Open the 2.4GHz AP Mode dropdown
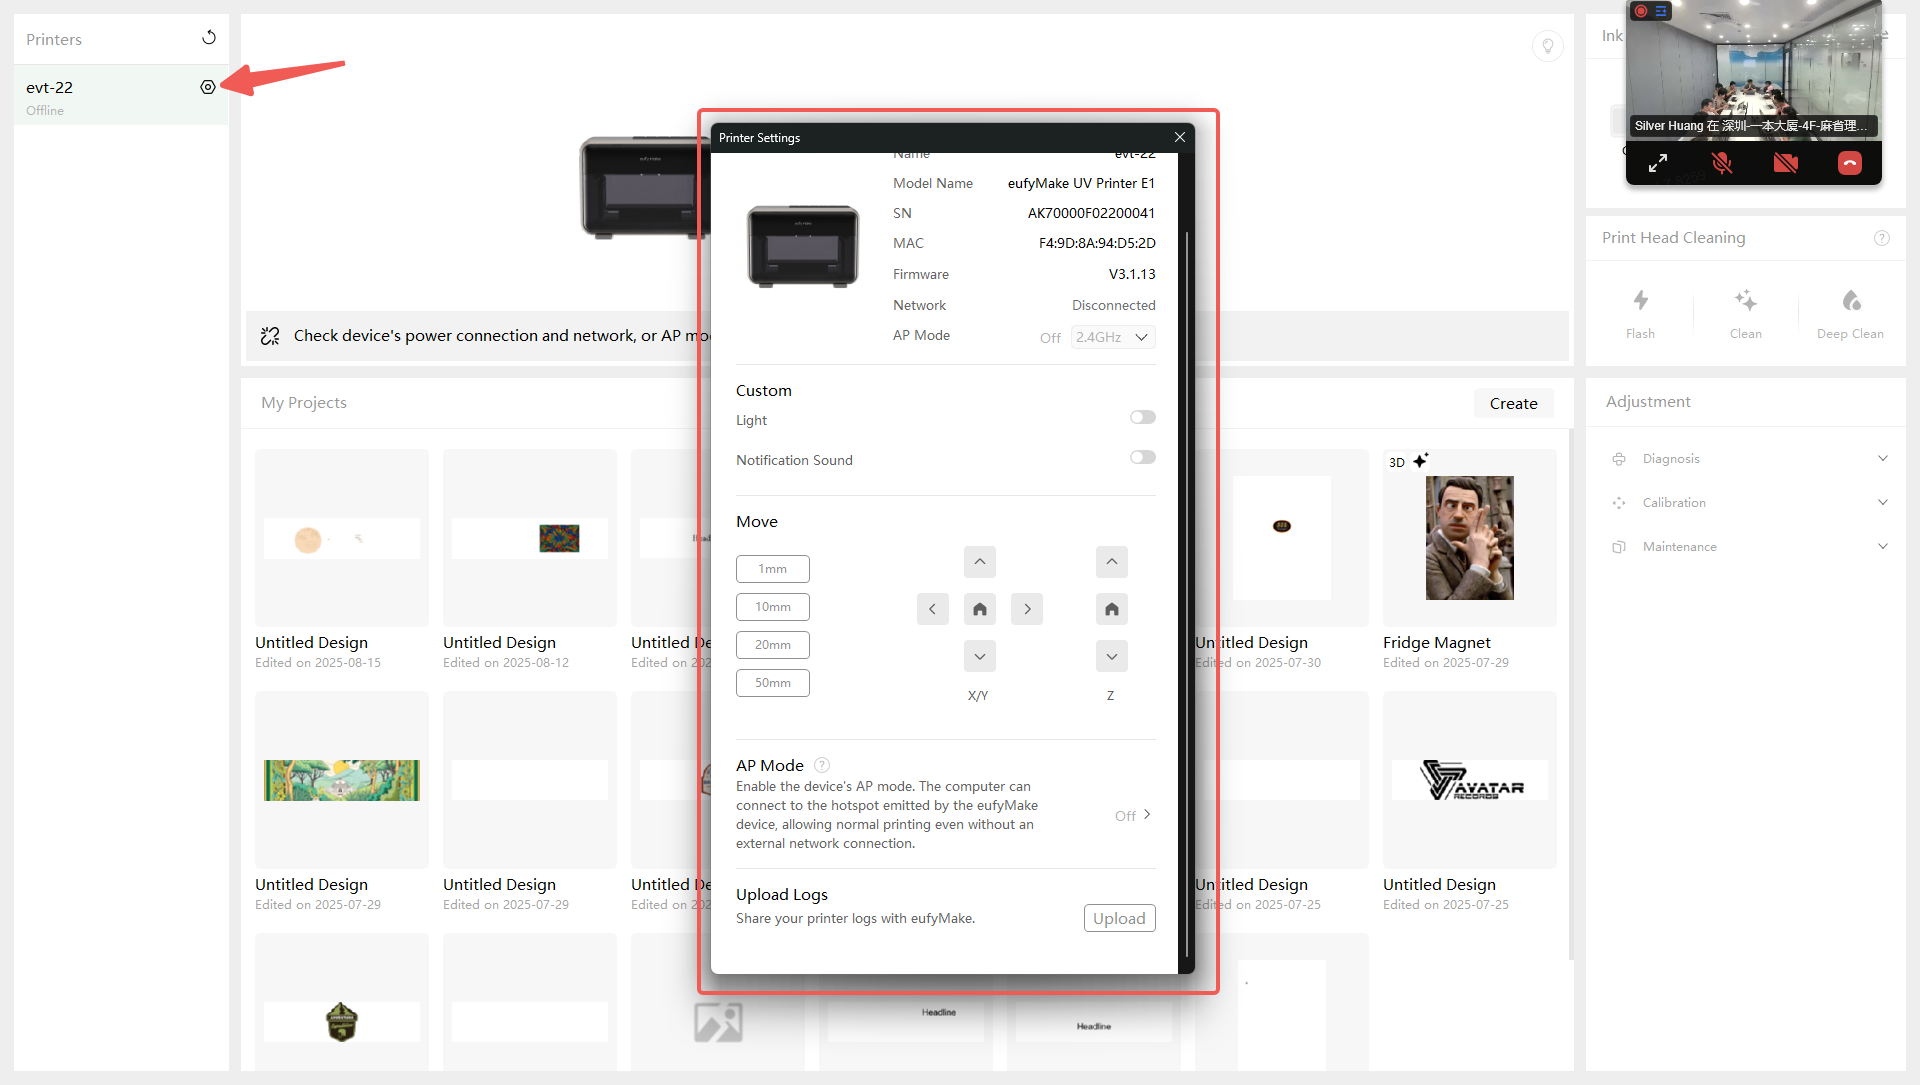 tap(1113, 337)
